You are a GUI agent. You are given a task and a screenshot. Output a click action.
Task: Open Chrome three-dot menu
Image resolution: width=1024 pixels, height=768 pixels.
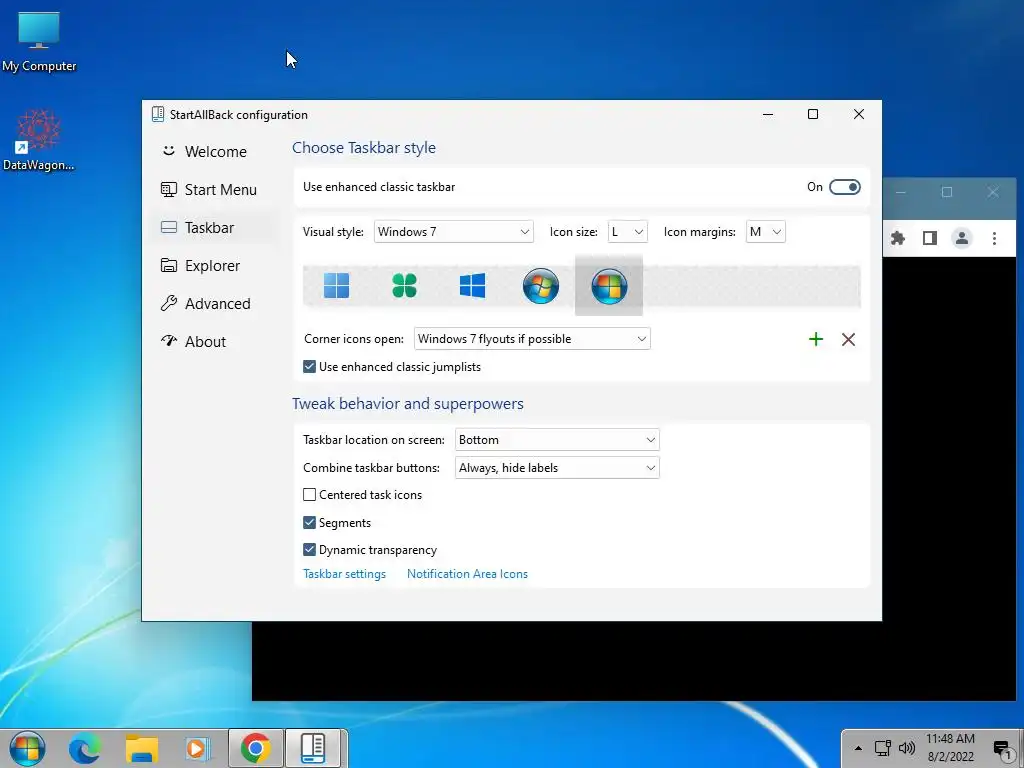[994, 238]
